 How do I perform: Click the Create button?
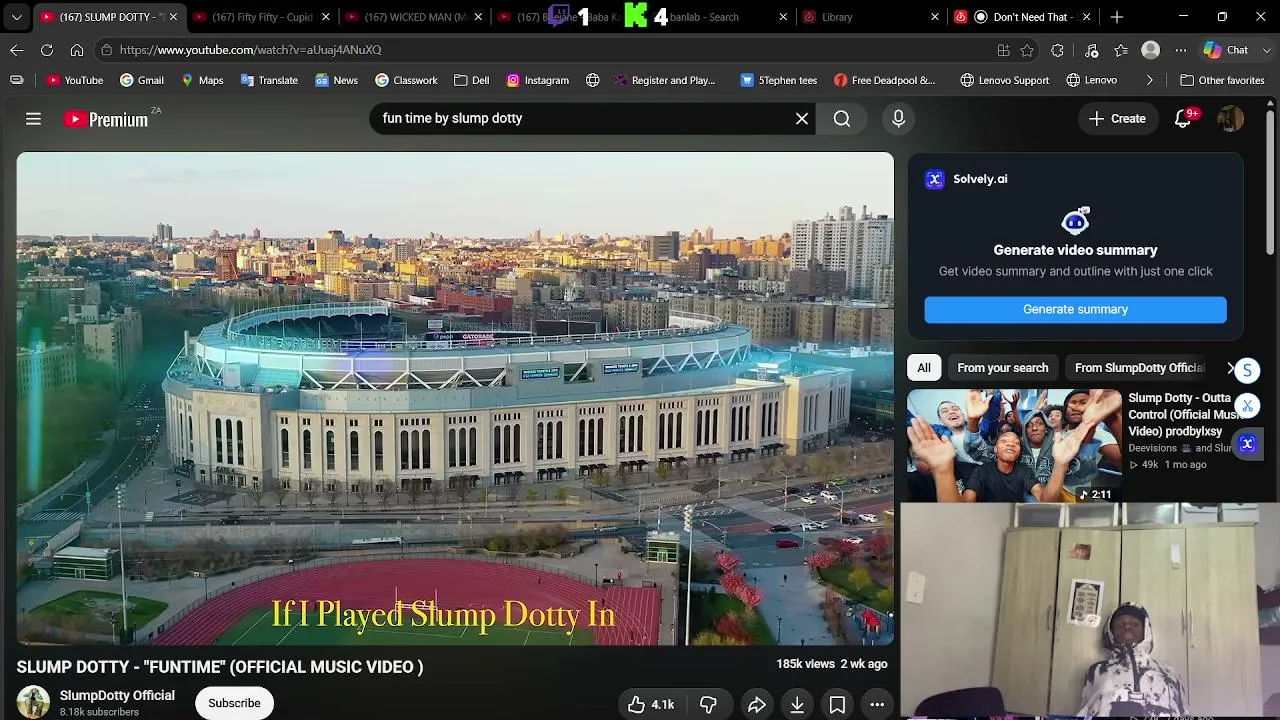pos(1117,119)
